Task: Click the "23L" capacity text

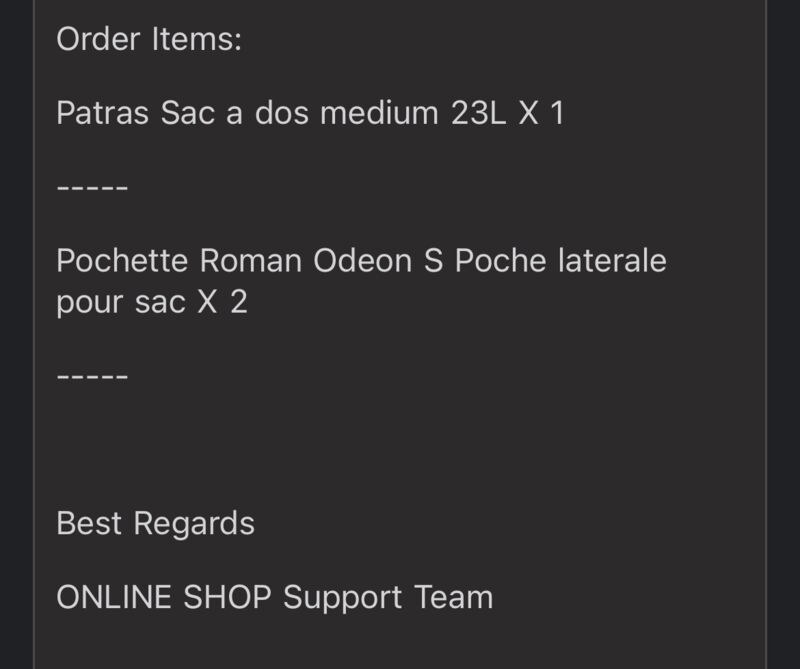Action: coord(478,112)
